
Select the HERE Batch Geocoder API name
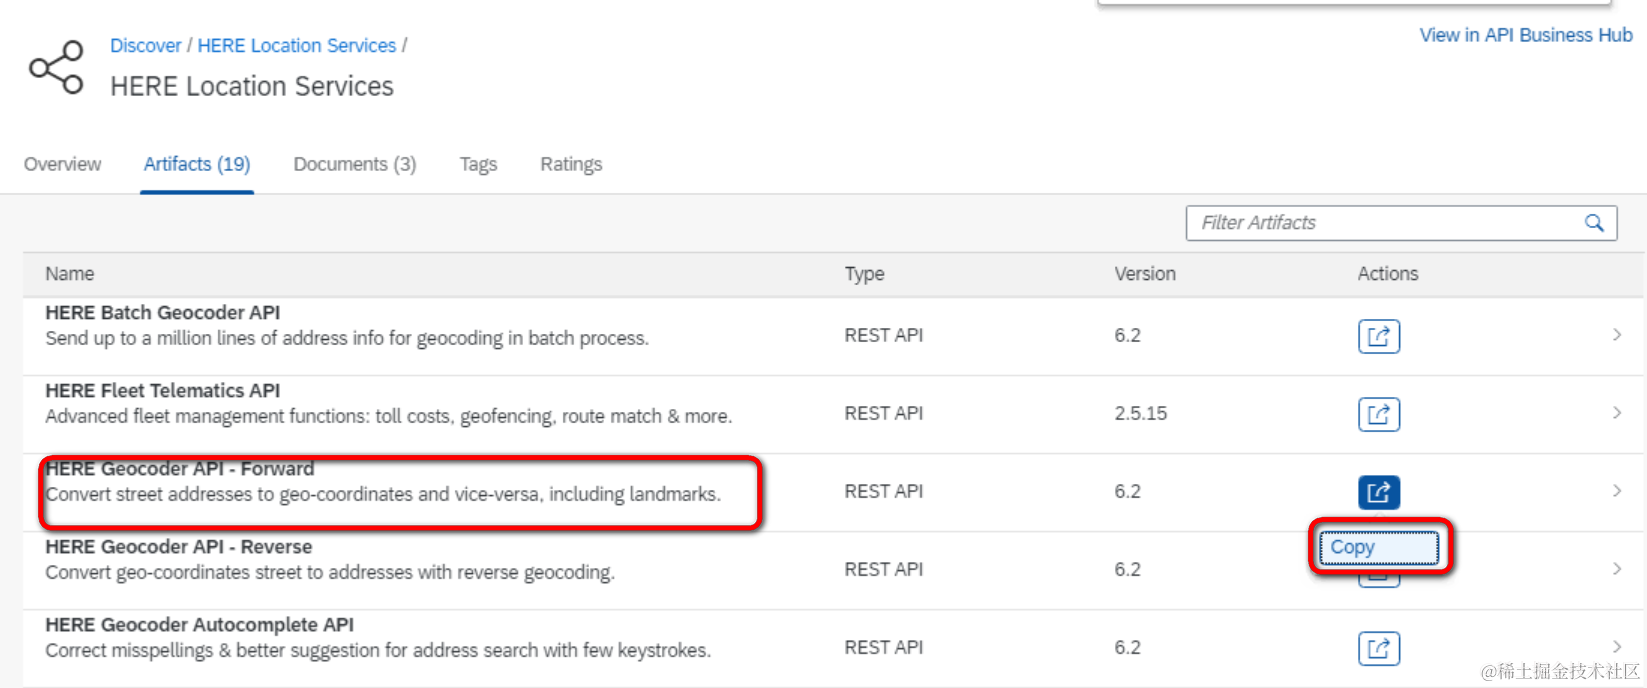(163, 313)
